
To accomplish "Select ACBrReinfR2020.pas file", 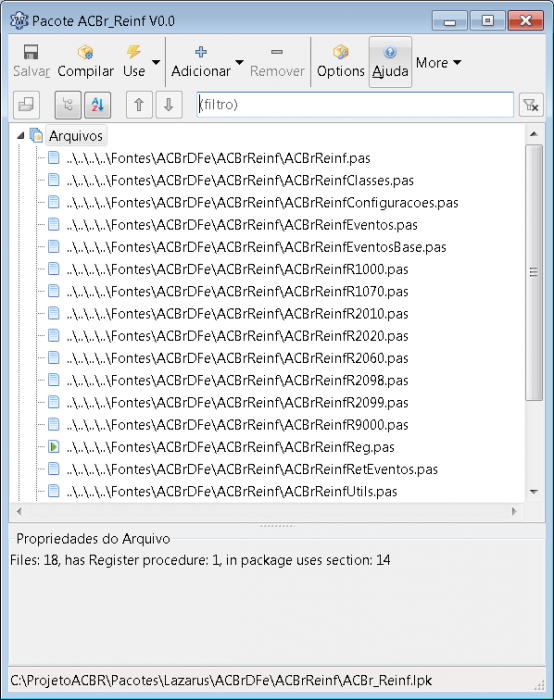I will click(x=237, y=336).
